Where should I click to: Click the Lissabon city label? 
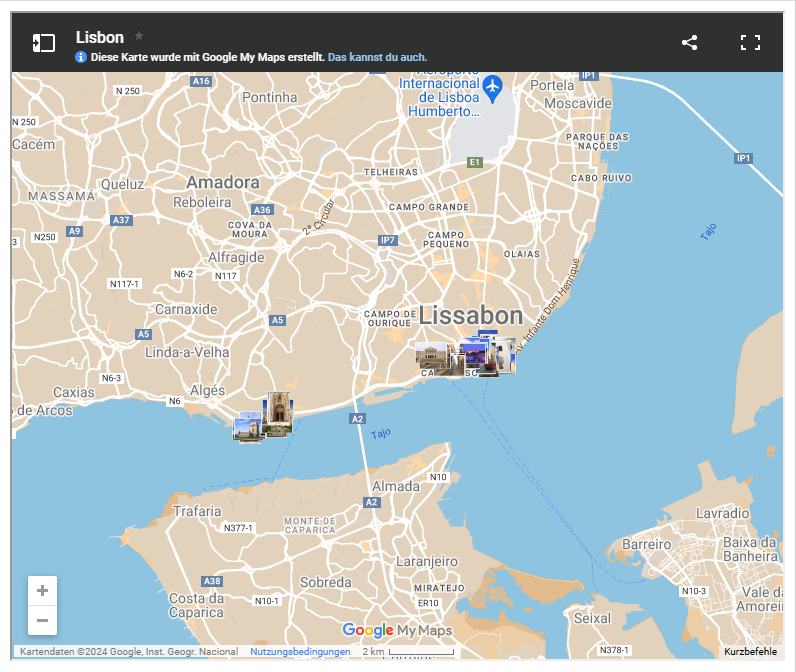point(470,316)
